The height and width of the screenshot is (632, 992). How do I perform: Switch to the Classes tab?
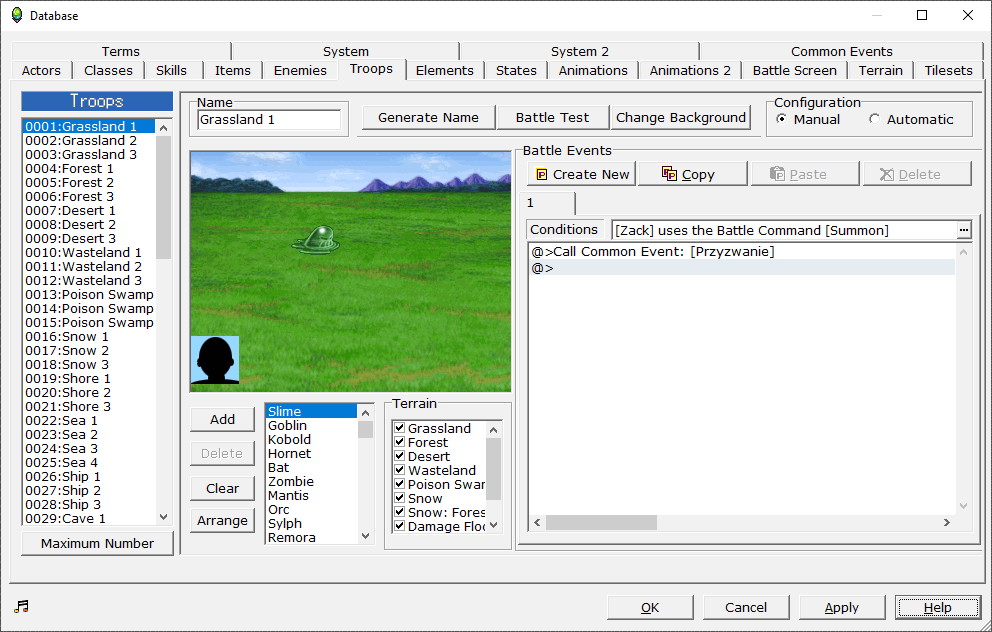108,70
